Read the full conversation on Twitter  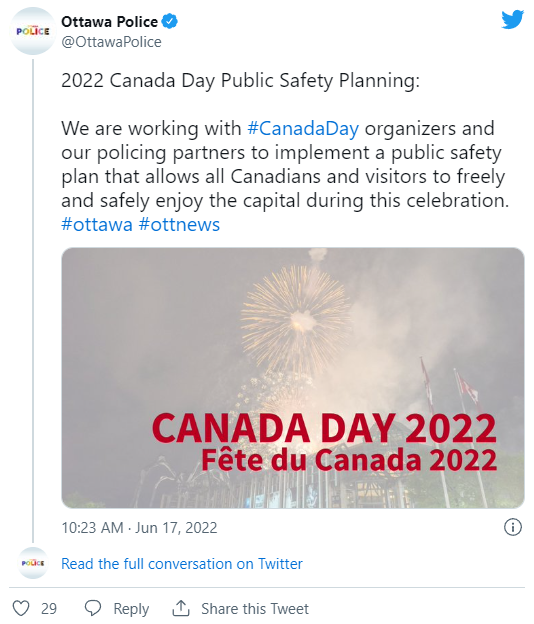point(182,564)
